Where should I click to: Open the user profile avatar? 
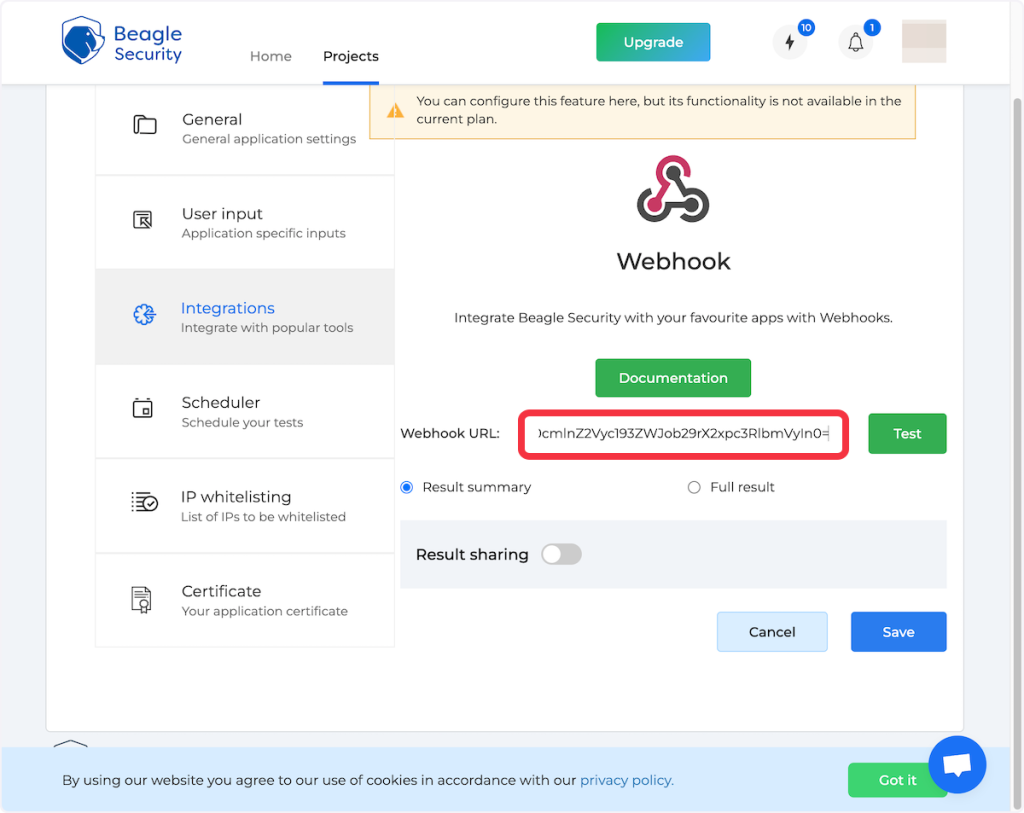point(923,42)
